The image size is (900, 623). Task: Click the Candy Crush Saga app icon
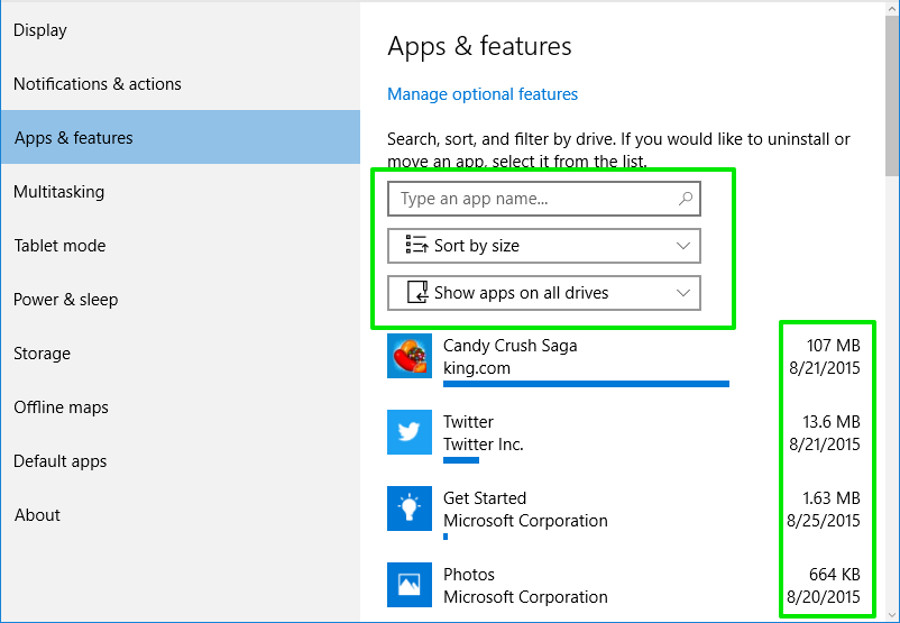click(409, 355)
